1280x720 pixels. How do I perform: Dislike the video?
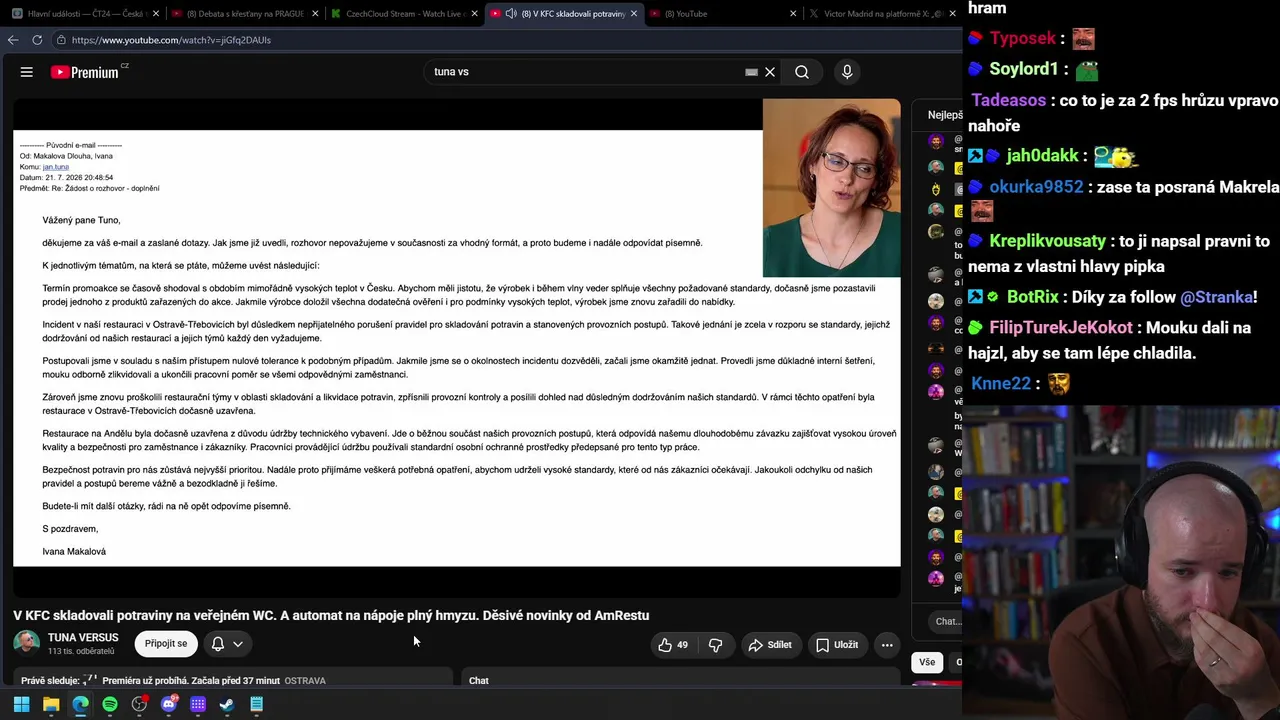tap(715, 645)
